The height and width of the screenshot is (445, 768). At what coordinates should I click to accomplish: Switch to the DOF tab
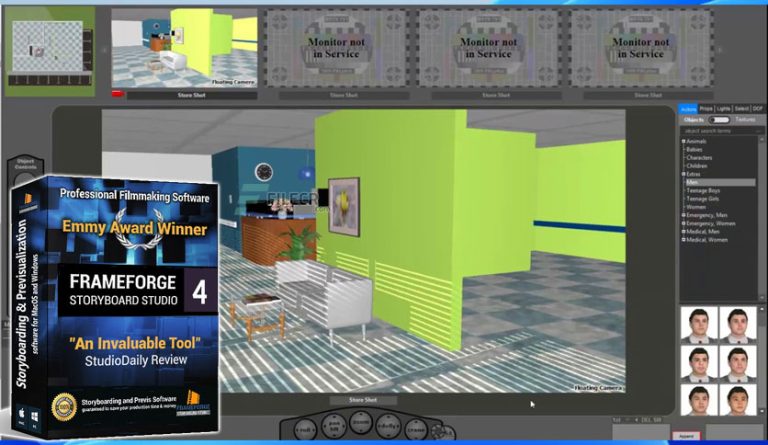757,109
